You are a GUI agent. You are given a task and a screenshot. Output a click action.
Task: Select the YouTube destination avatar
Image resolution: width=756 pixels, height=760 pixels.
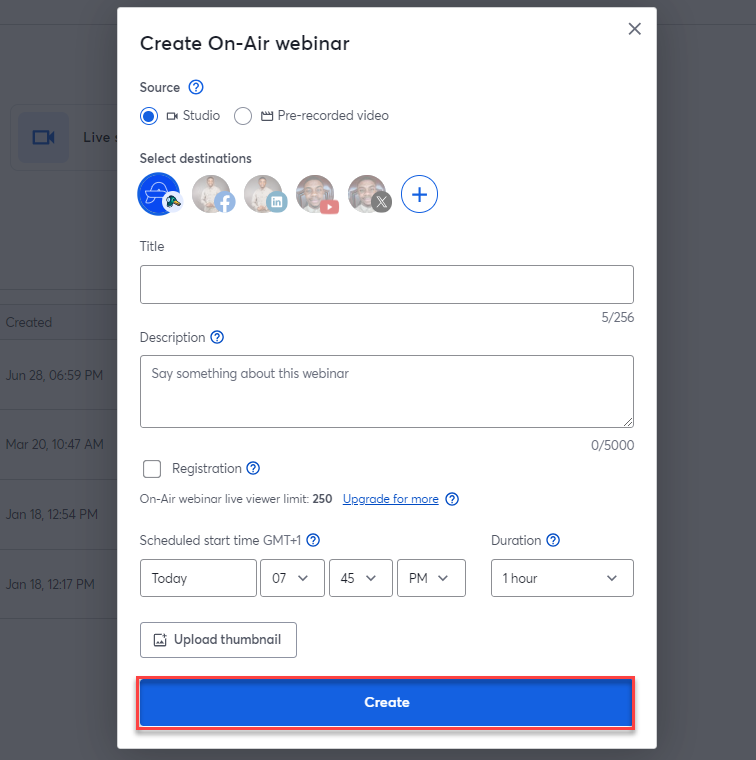click(x=316, y=194)
